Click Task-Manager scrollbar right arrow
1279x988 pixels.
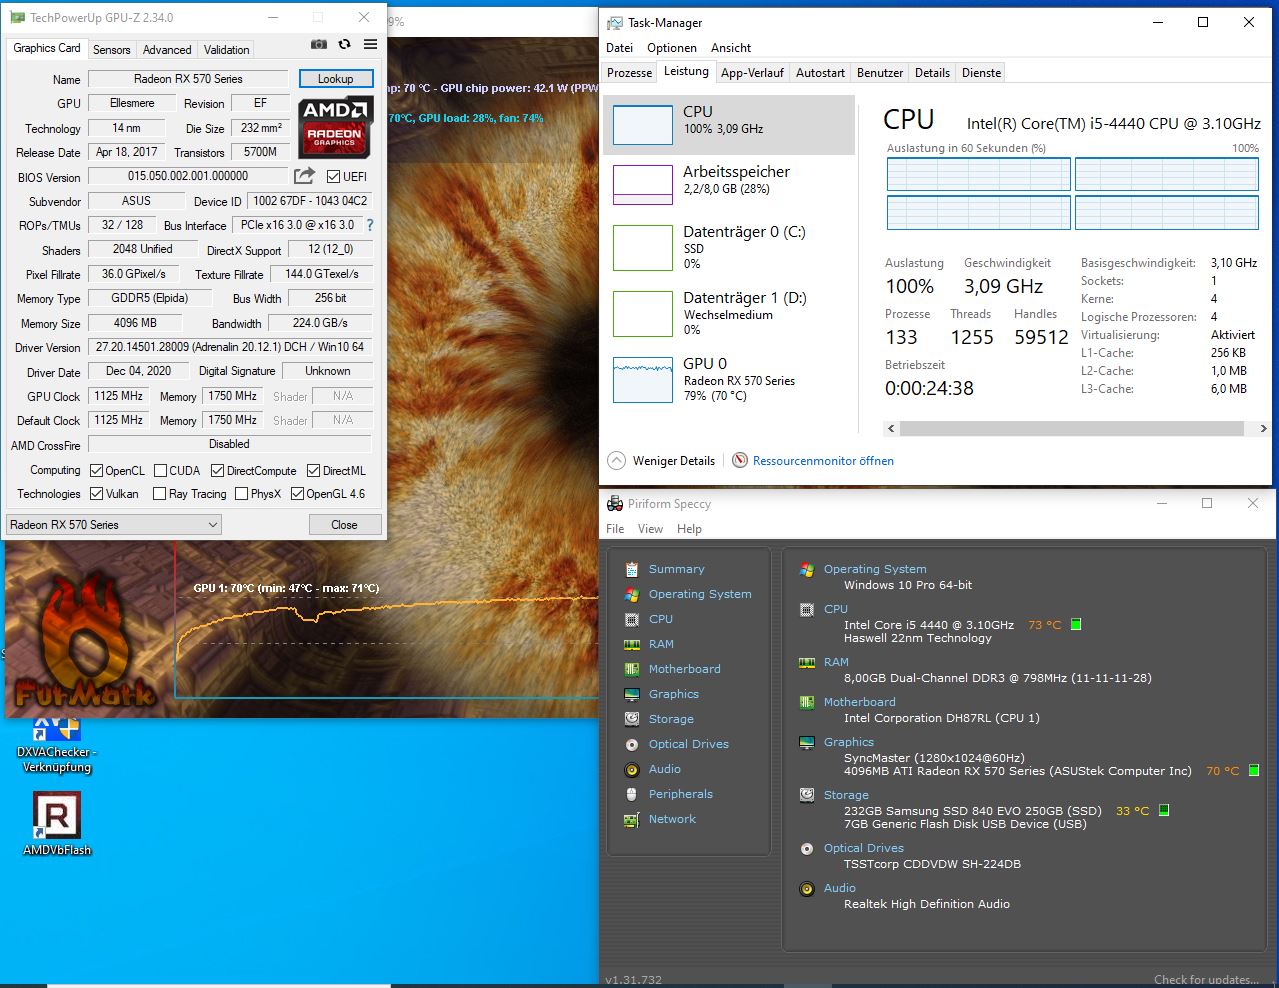(x=1263, y=428)
